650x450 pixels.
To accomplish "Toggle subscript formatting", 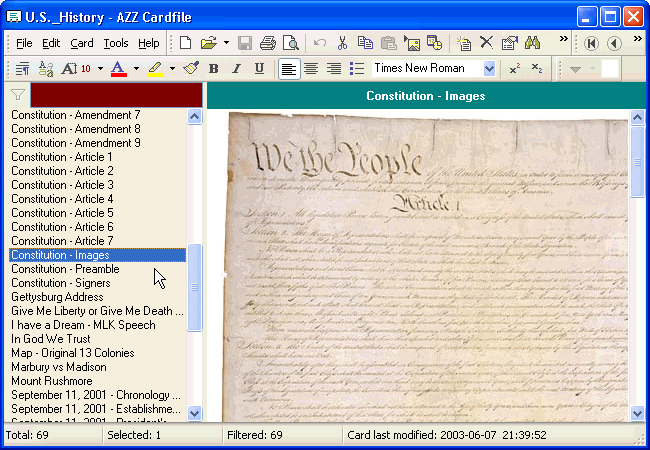I will (537, 68).
